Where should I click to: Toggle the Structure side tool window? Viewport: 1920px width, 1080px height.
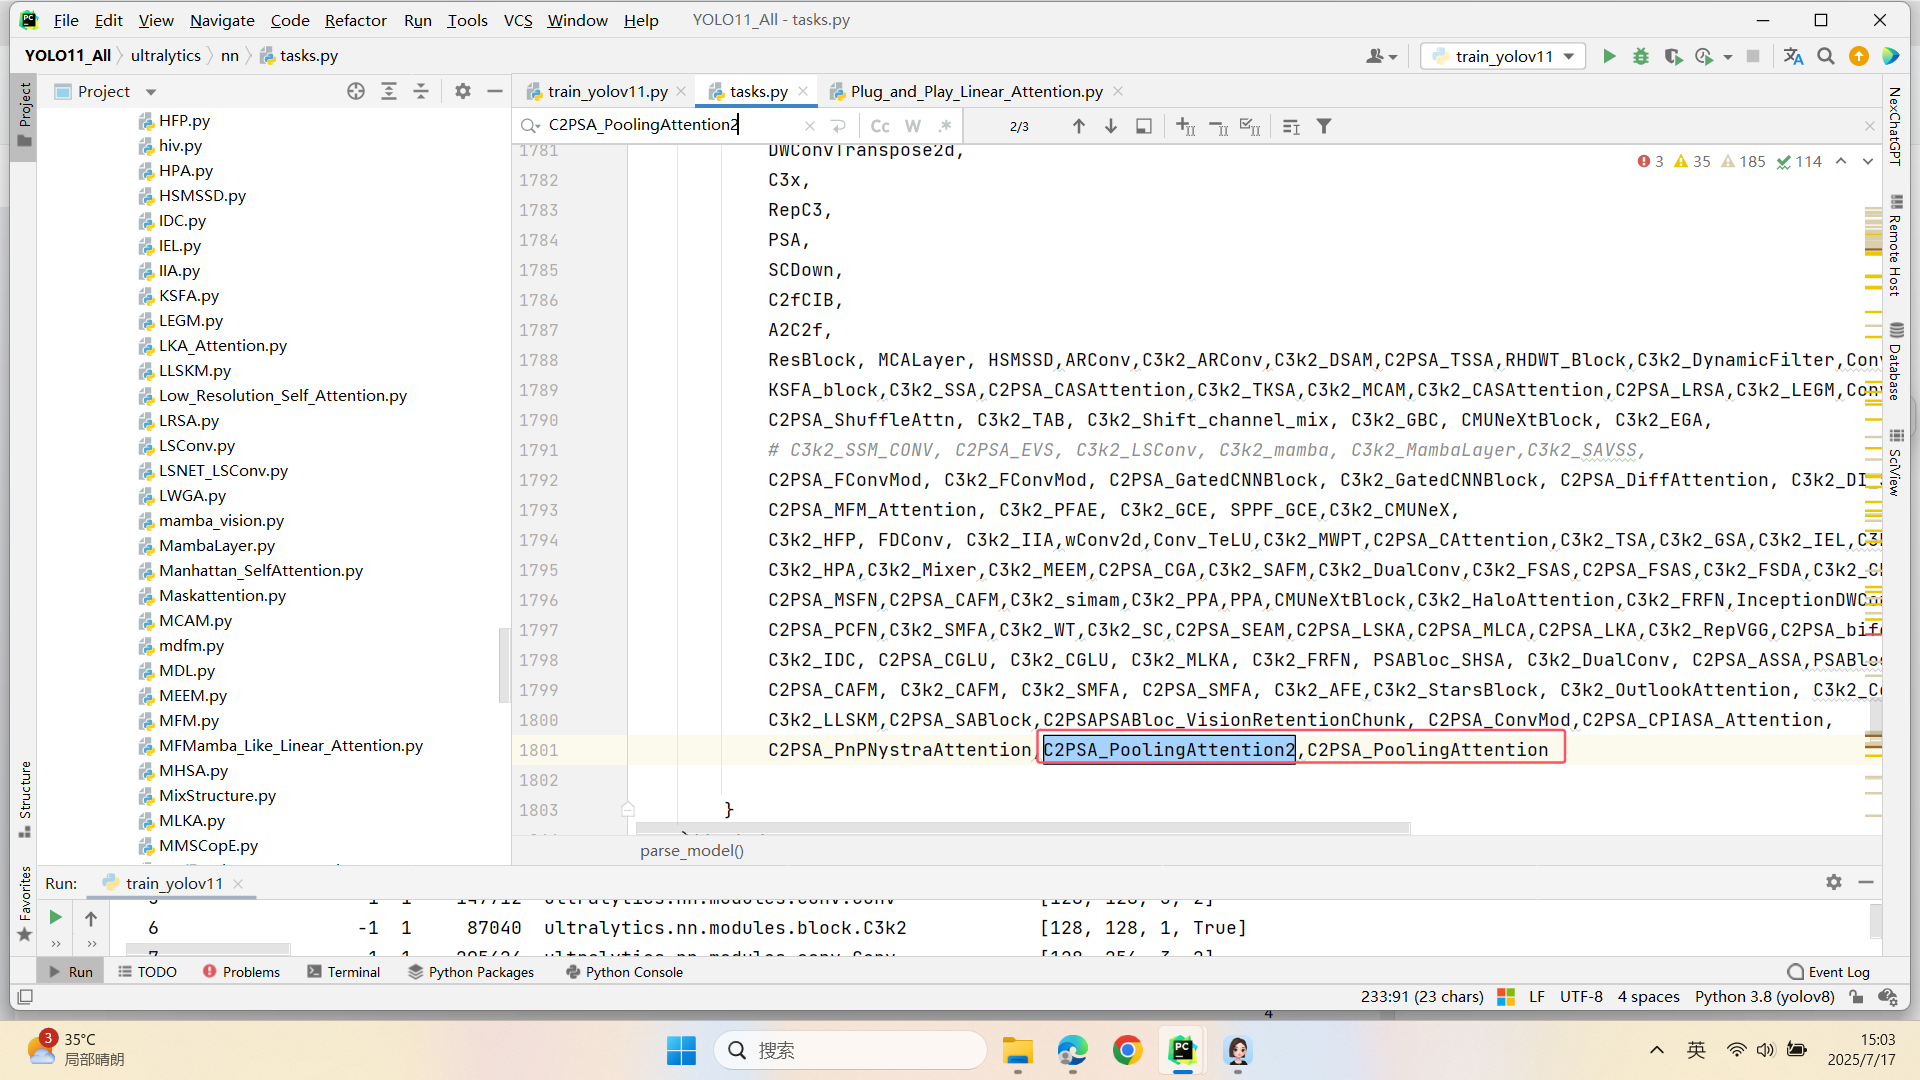coord(25,800)
